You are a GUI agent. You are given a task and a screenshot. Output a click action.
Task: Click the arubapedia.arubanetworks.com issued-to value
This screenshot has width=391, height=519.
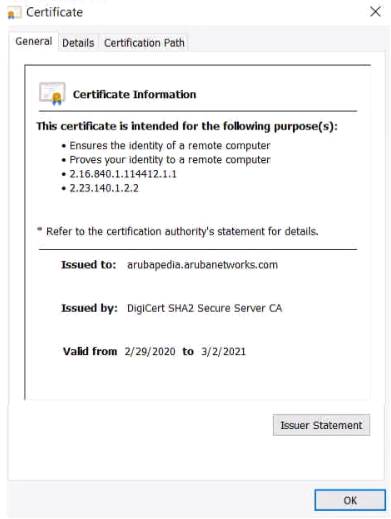click(202, 265)
